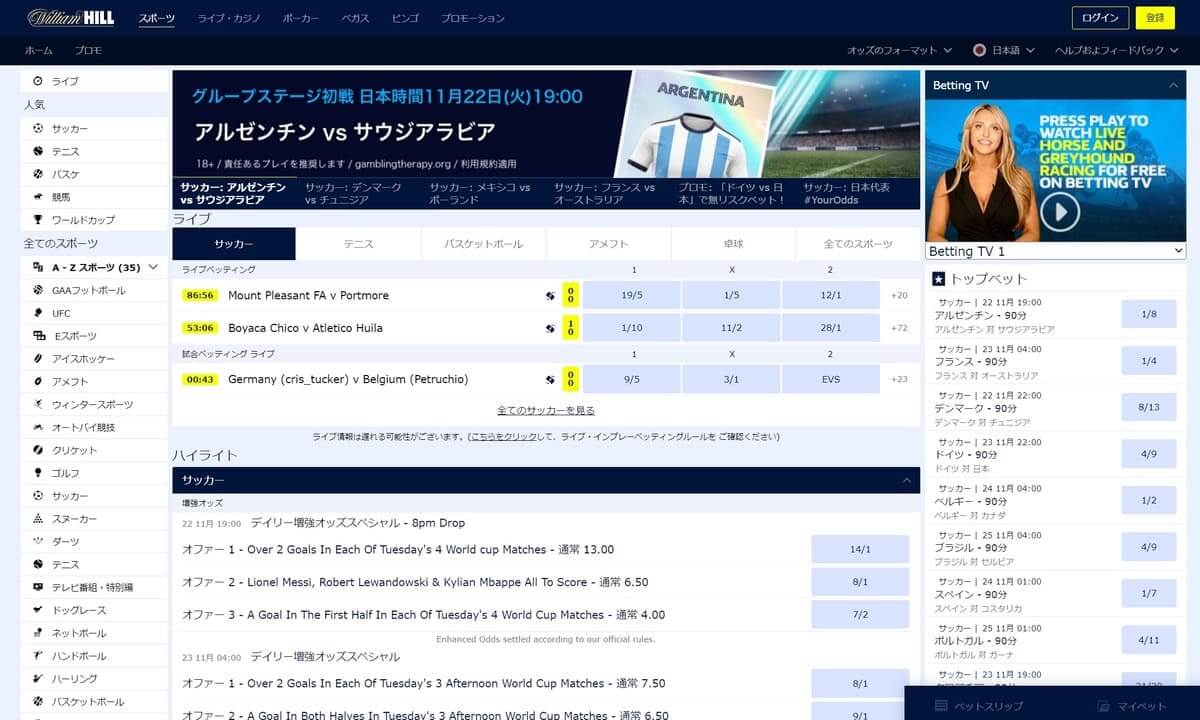Show +20 more markets for Mount Pleasant
The height and width of the screenshot is (720, 1200).
899,296
